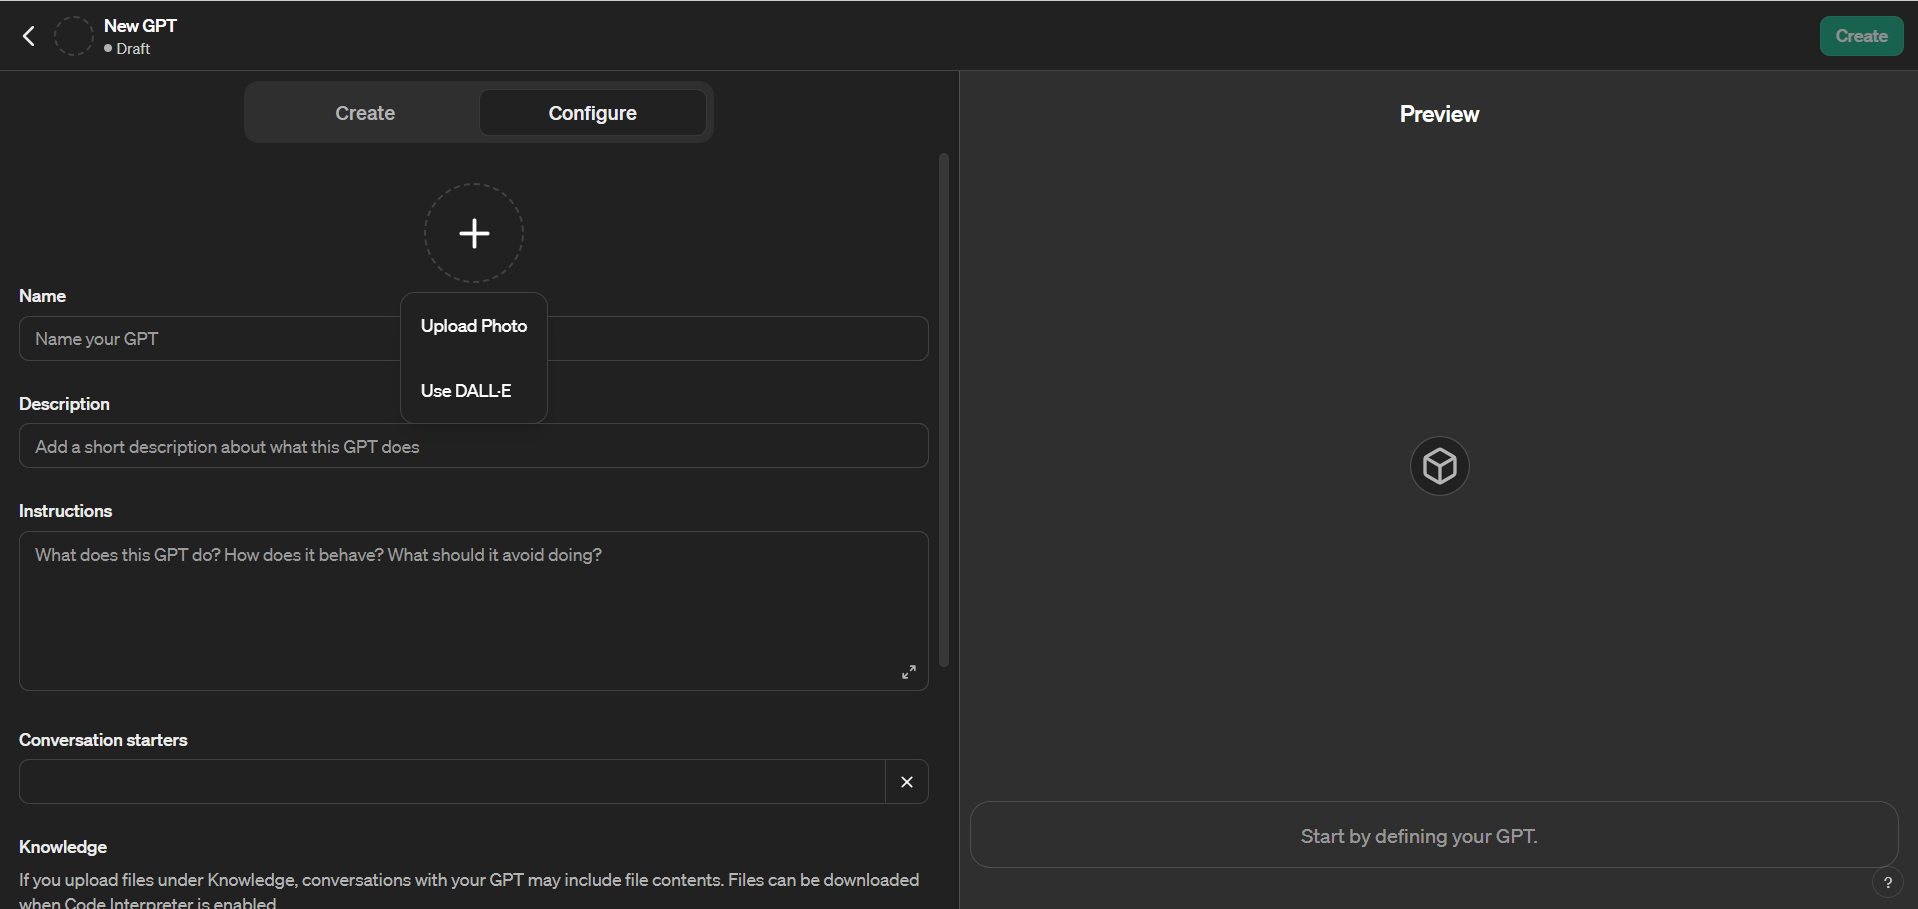The height and width of the screenshot is (909, 1918).
Task: Select Upload Photo from the menu
Action: point(473,325)
